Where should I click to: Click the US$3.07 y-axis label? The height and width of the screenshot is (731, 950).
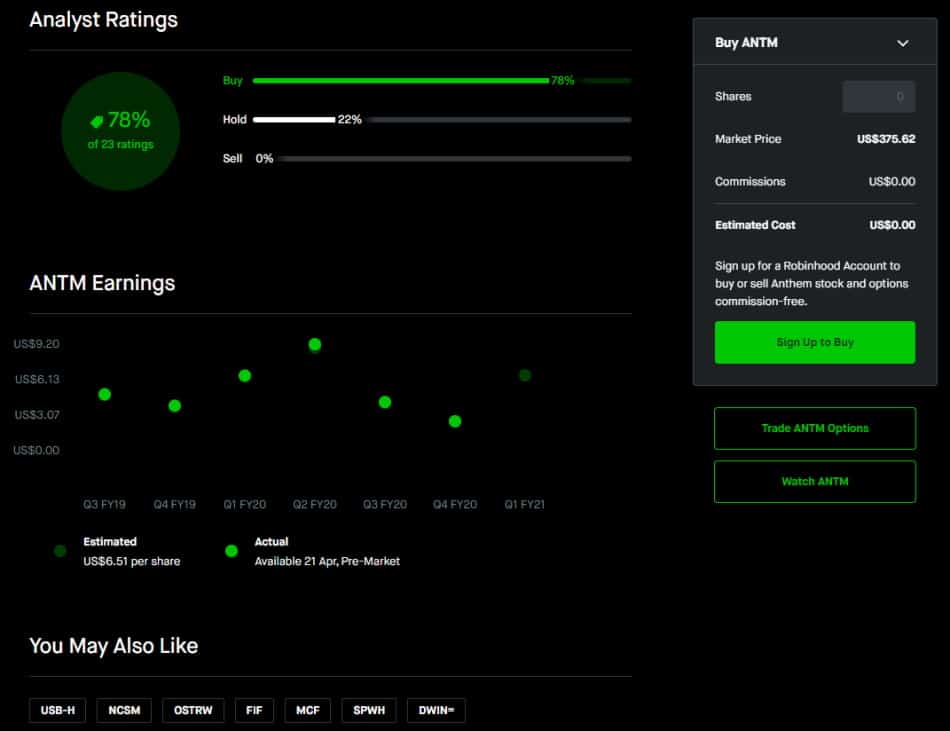coord(37,415)
